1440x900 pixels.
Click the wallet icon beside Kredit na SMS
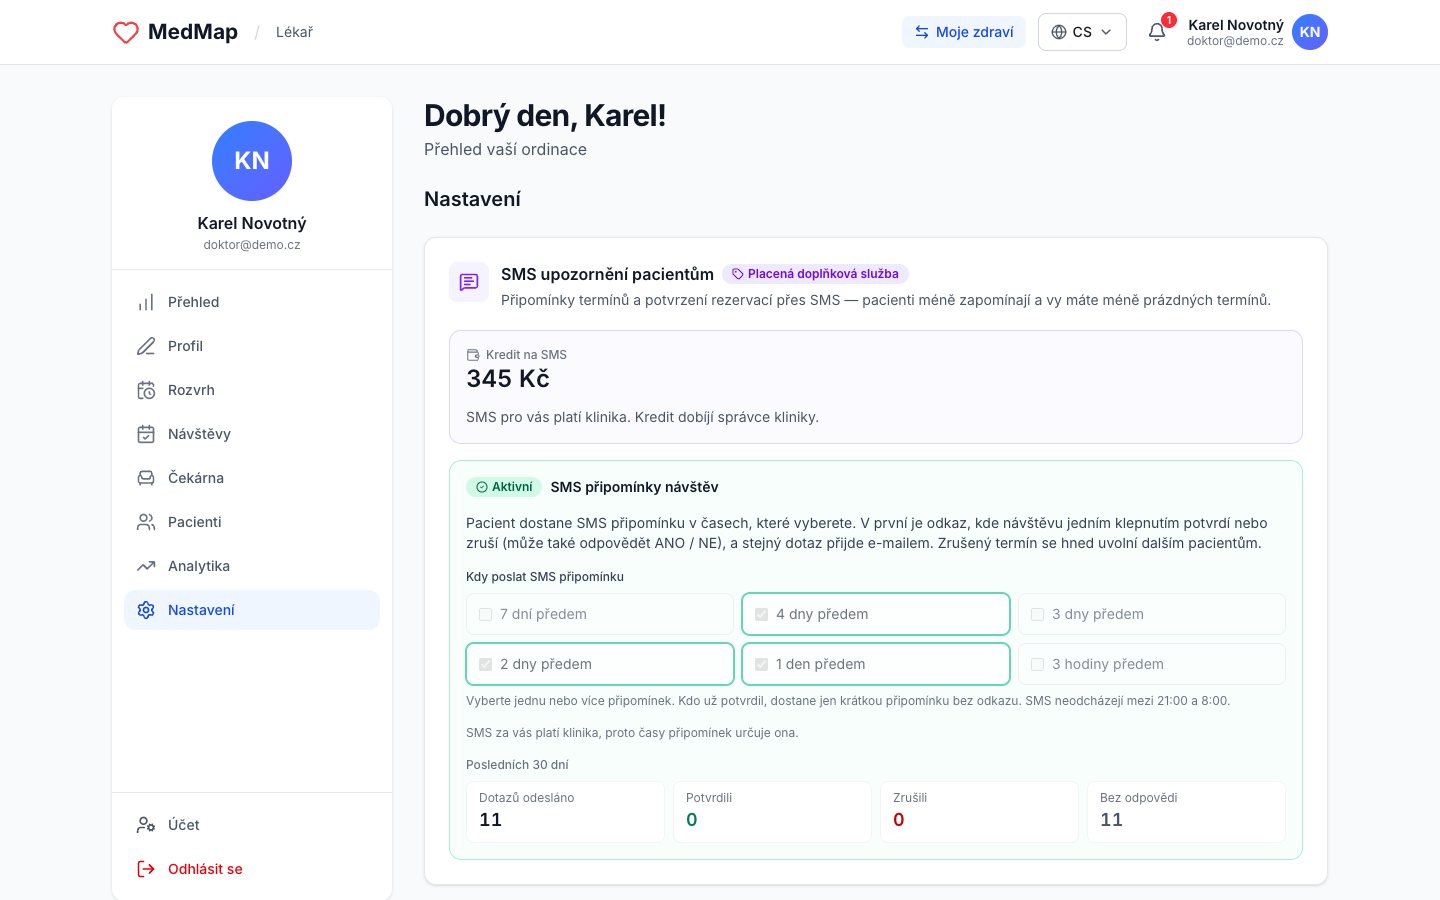coord(473,355)
